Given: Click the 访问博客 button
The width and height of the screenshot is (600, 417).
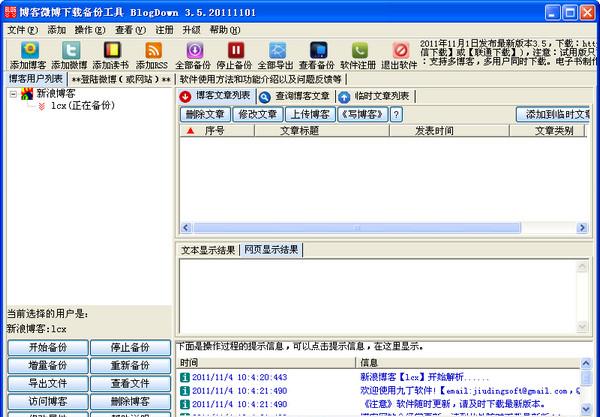Looking at the screenshot, I should pyautogui.click(x=48, y=402).
